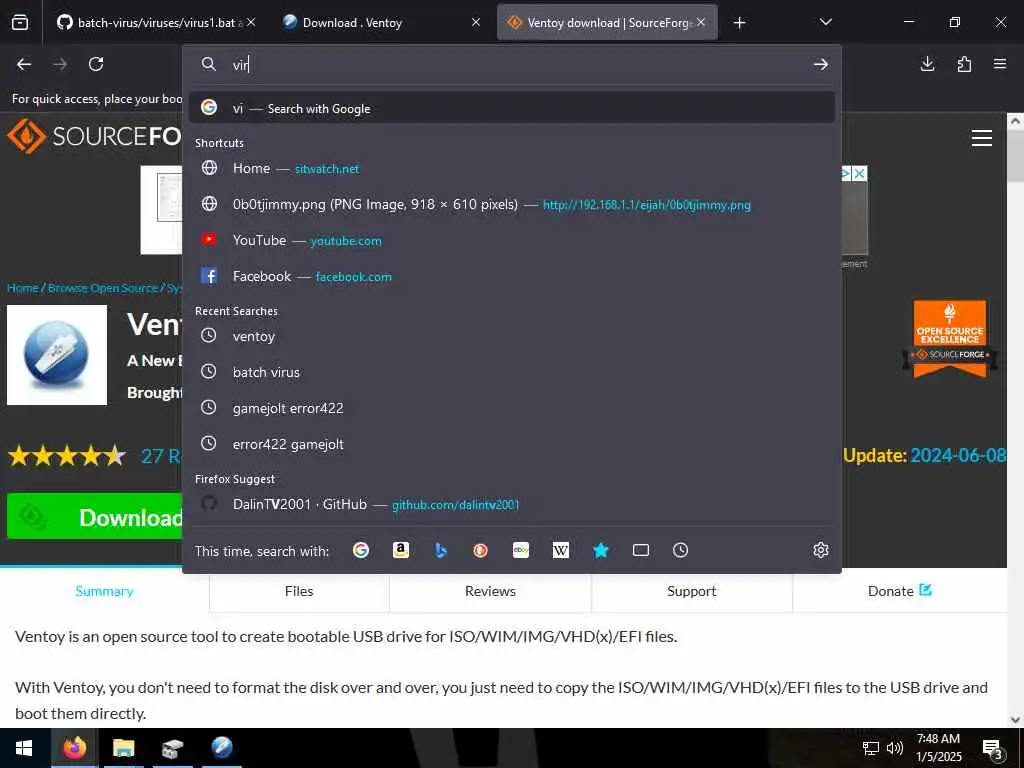Open Firefox application menu hamburger
The width and height of the screenshot is (1024, 768).
point(1000,64)
